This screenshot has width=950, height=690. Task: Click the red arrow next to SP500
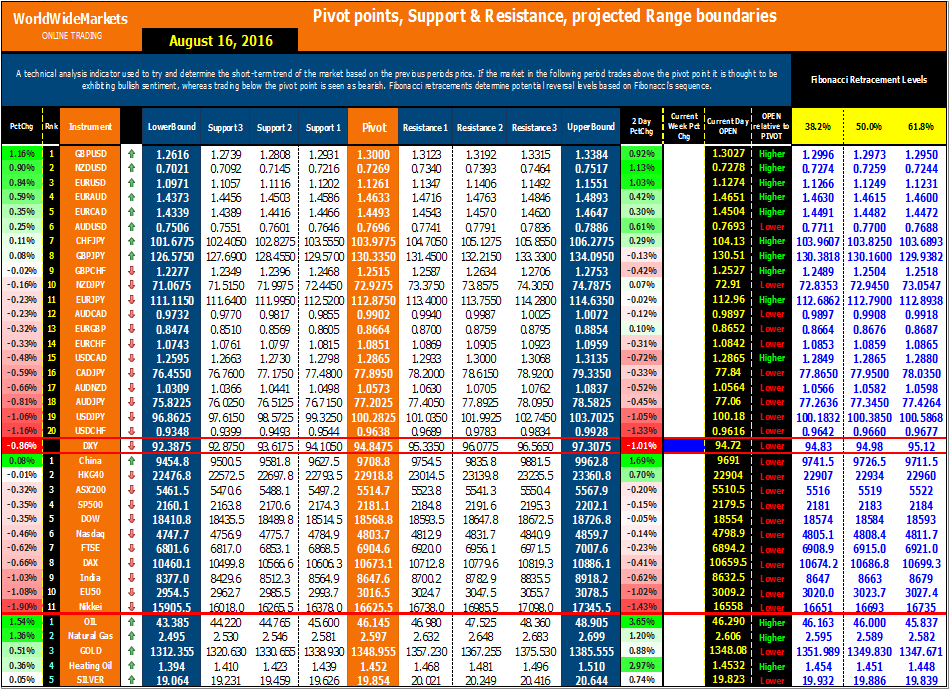point(131,505)
